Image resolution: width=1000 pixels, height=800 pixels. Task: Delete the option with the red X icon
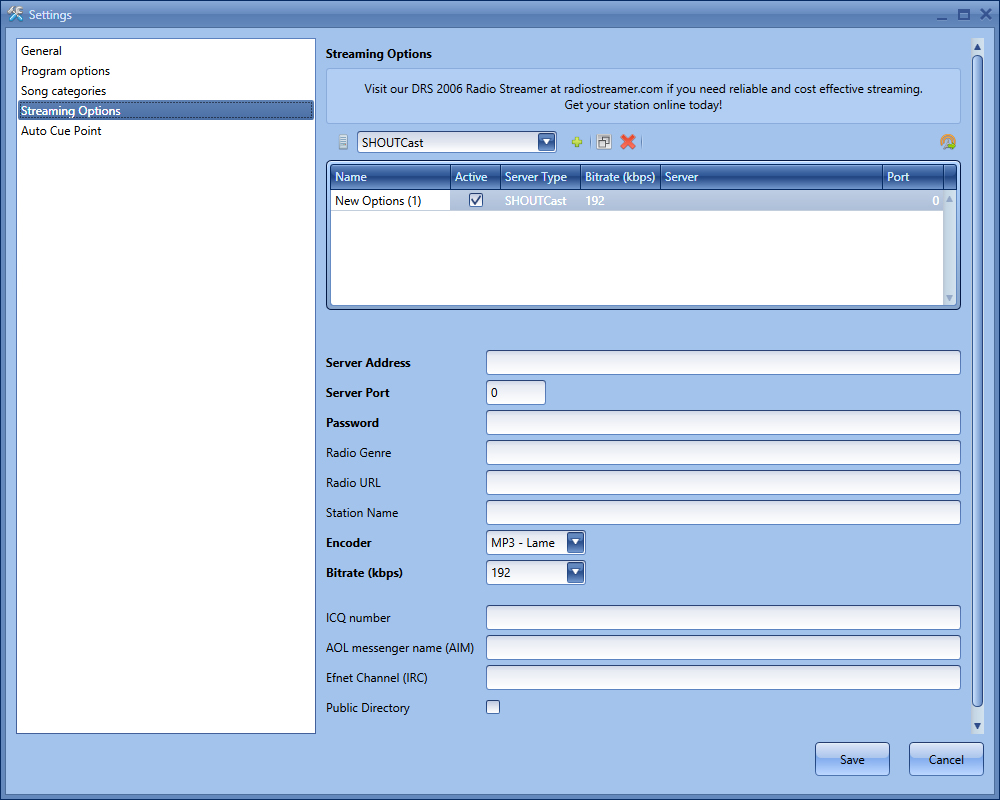tap(628, 142)
